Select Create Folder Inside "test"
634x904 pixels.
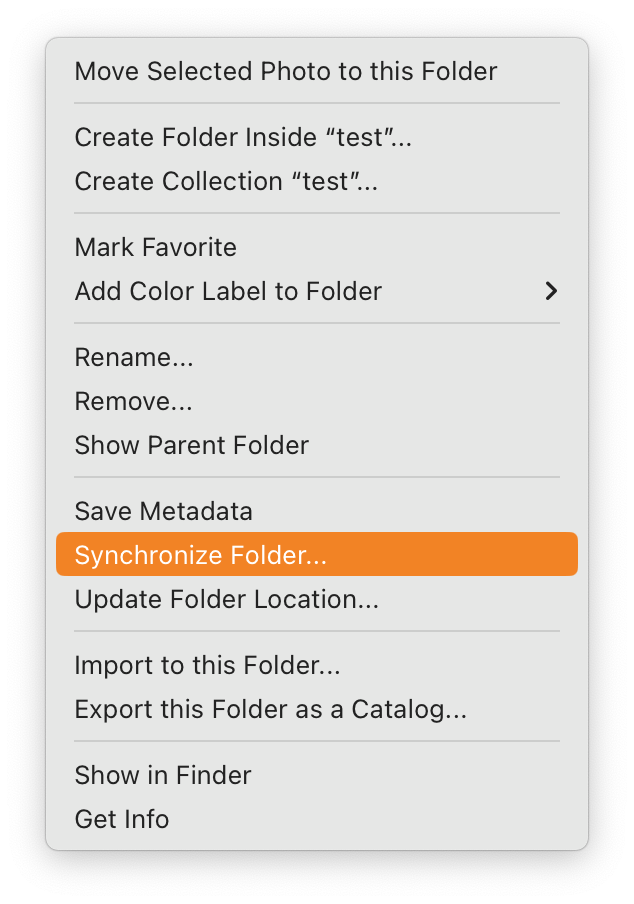coord(243,138)
